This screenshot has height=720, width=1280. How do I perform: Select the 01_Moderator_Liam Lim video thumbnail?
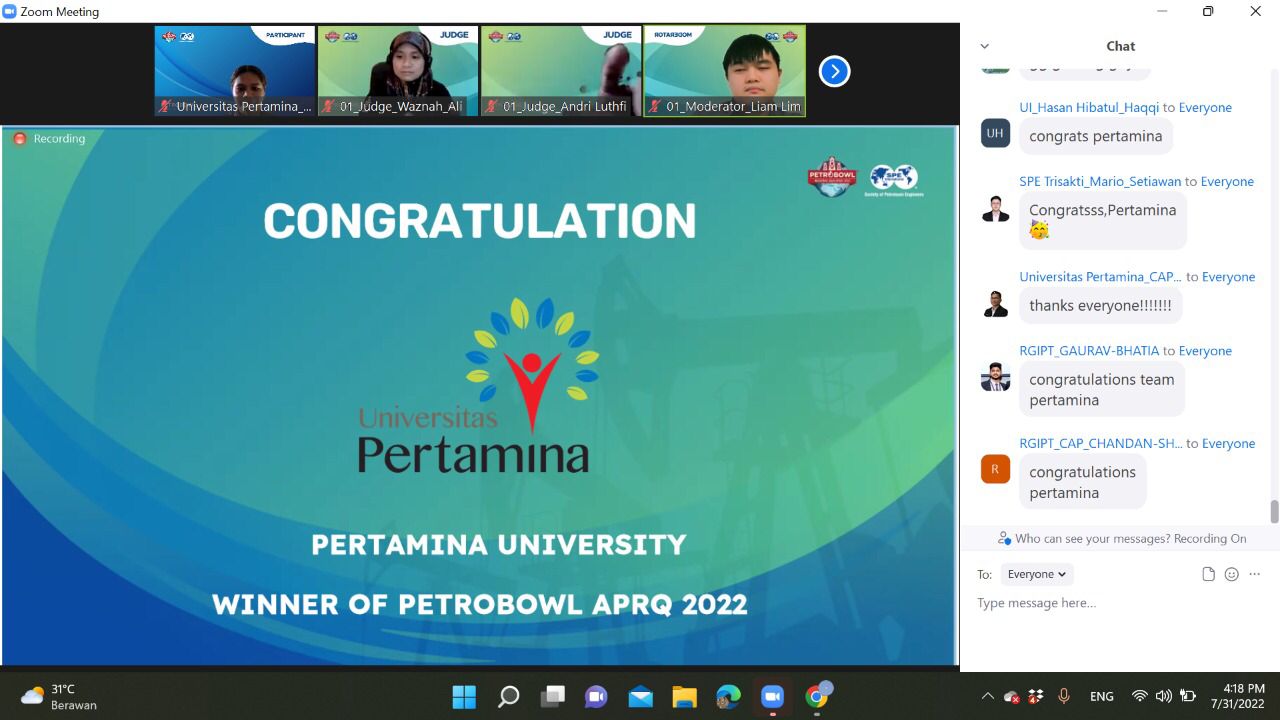point(725,71)
